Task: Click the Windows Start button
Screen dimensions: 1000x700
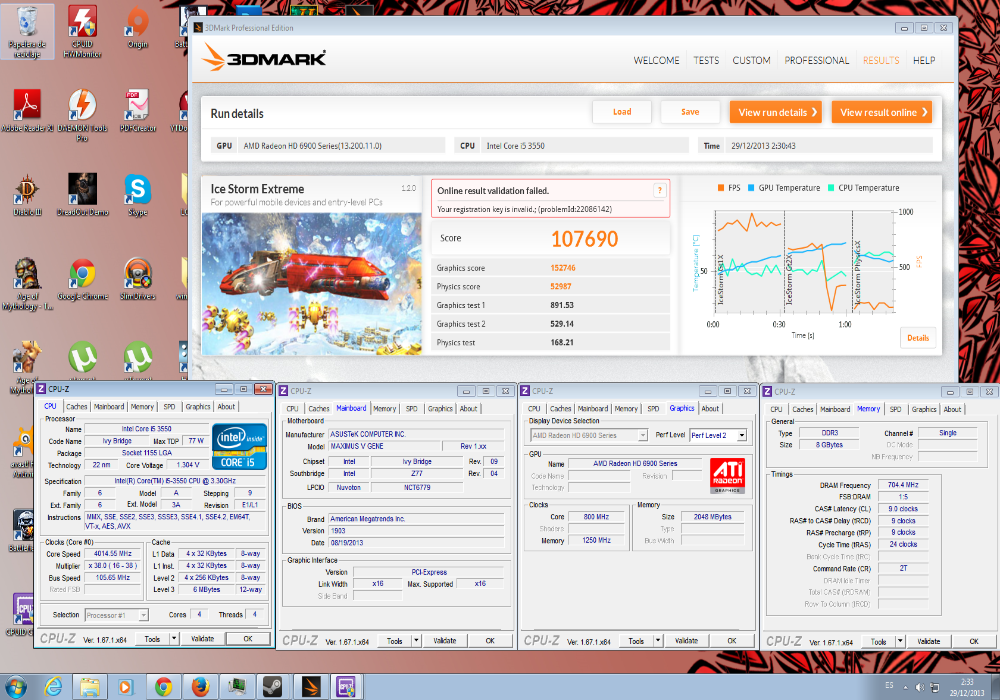Action: [15, 687]
